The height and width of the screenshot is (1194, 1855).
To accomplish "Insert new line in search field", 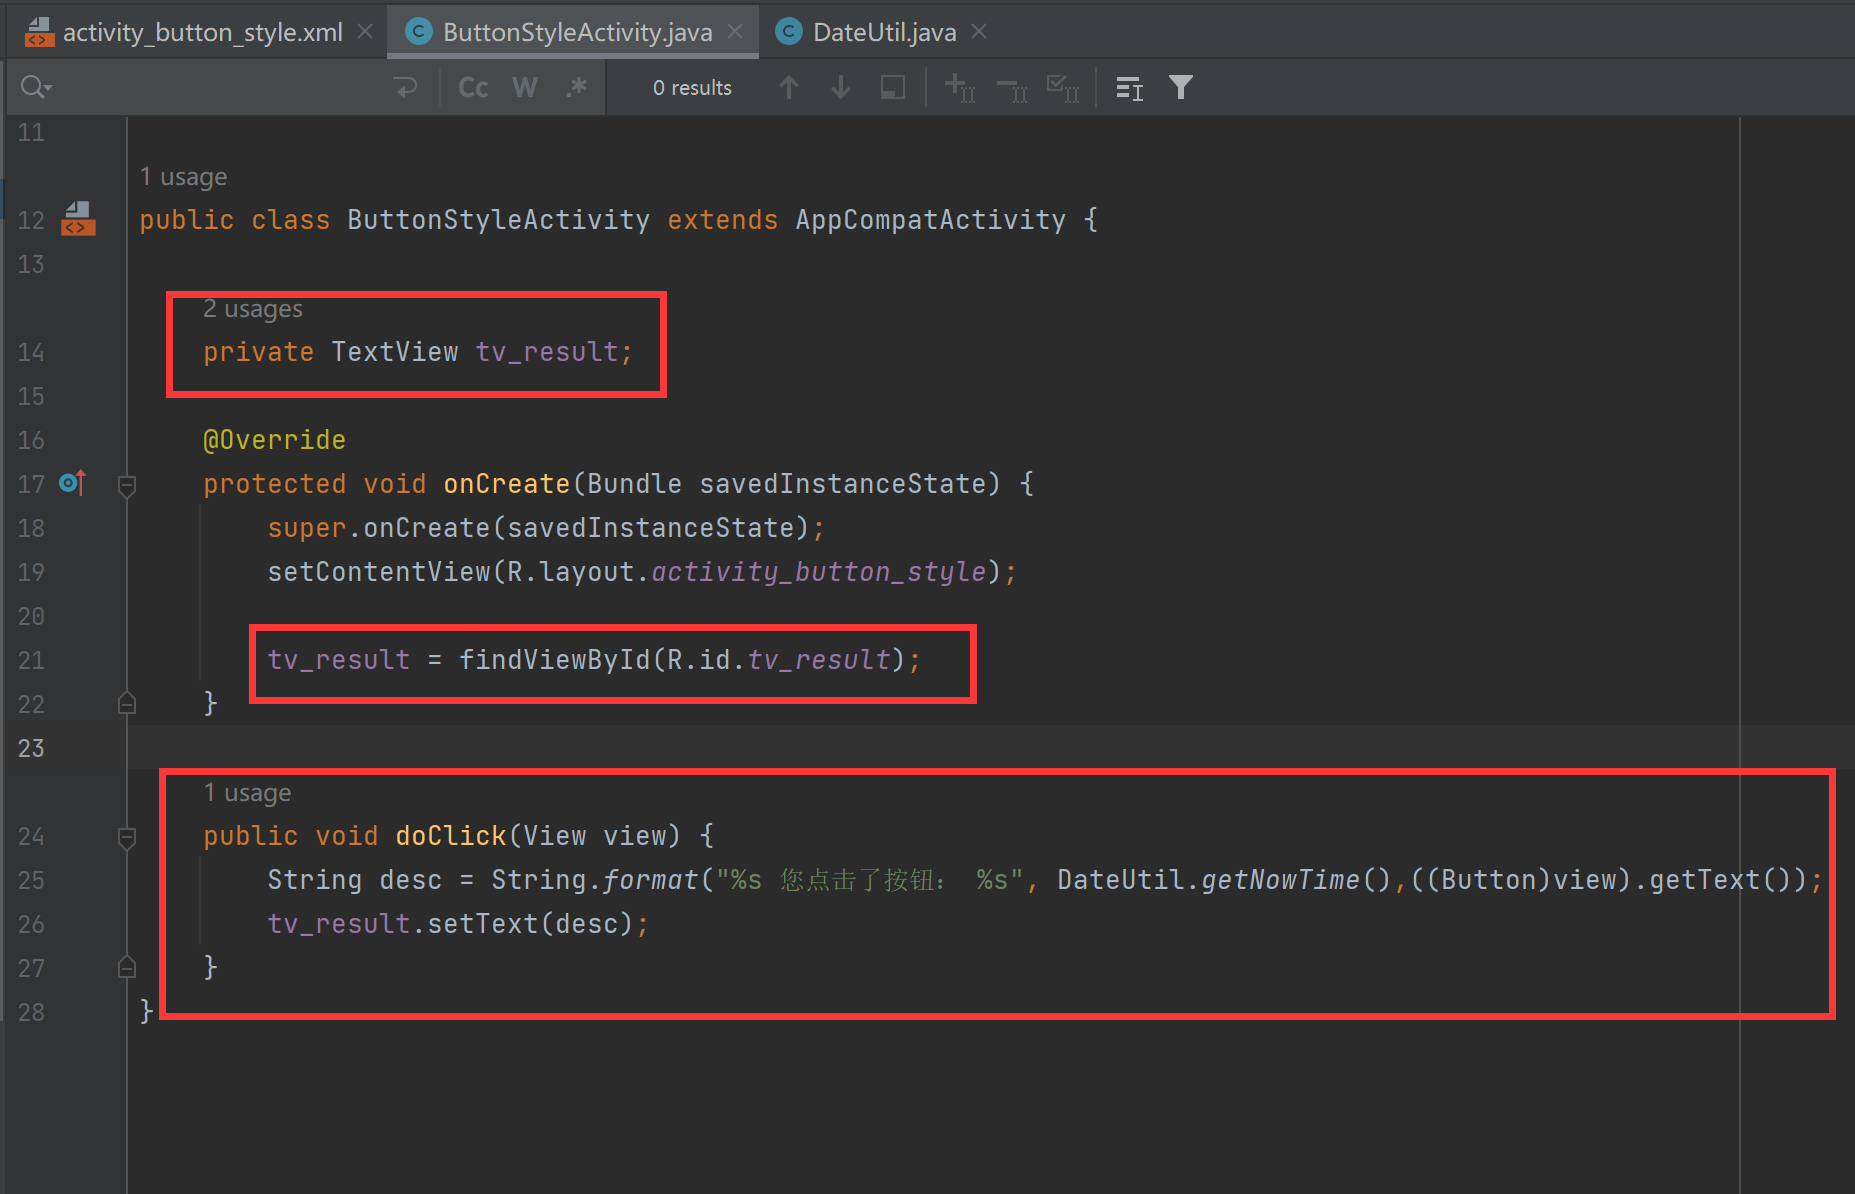I will click(406, 88).
